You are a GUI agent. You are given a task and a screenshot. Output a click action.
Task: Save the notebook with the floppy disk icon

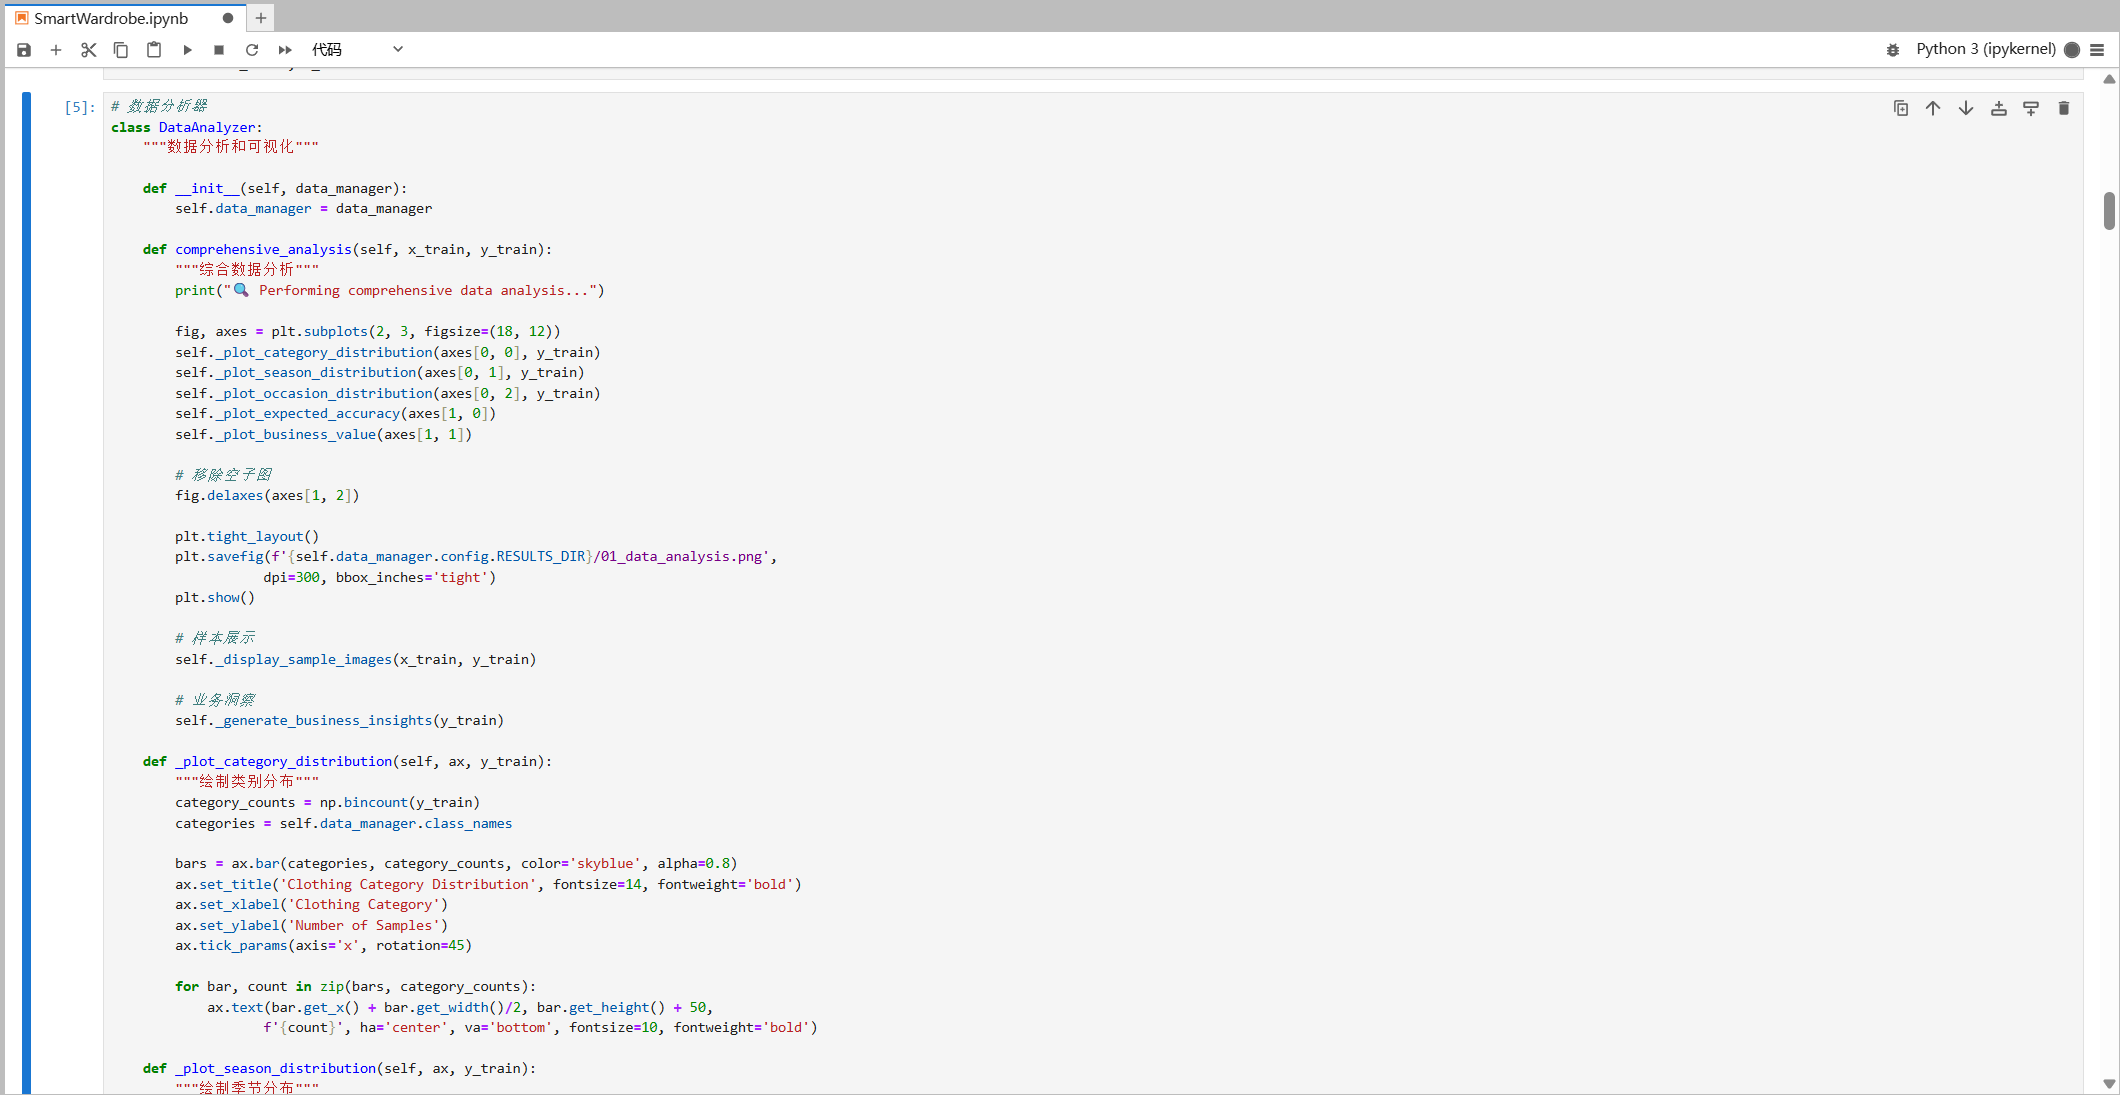point(24,50)
